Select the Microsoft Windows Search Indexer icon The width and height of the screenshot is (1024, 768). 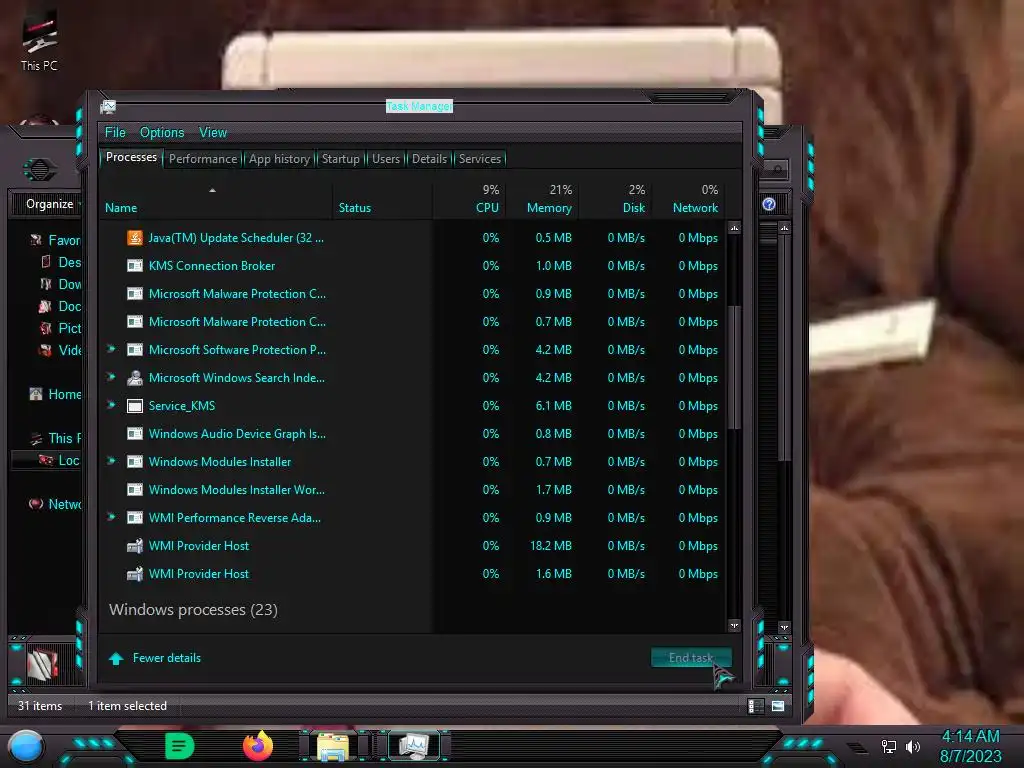pos(135,377)
